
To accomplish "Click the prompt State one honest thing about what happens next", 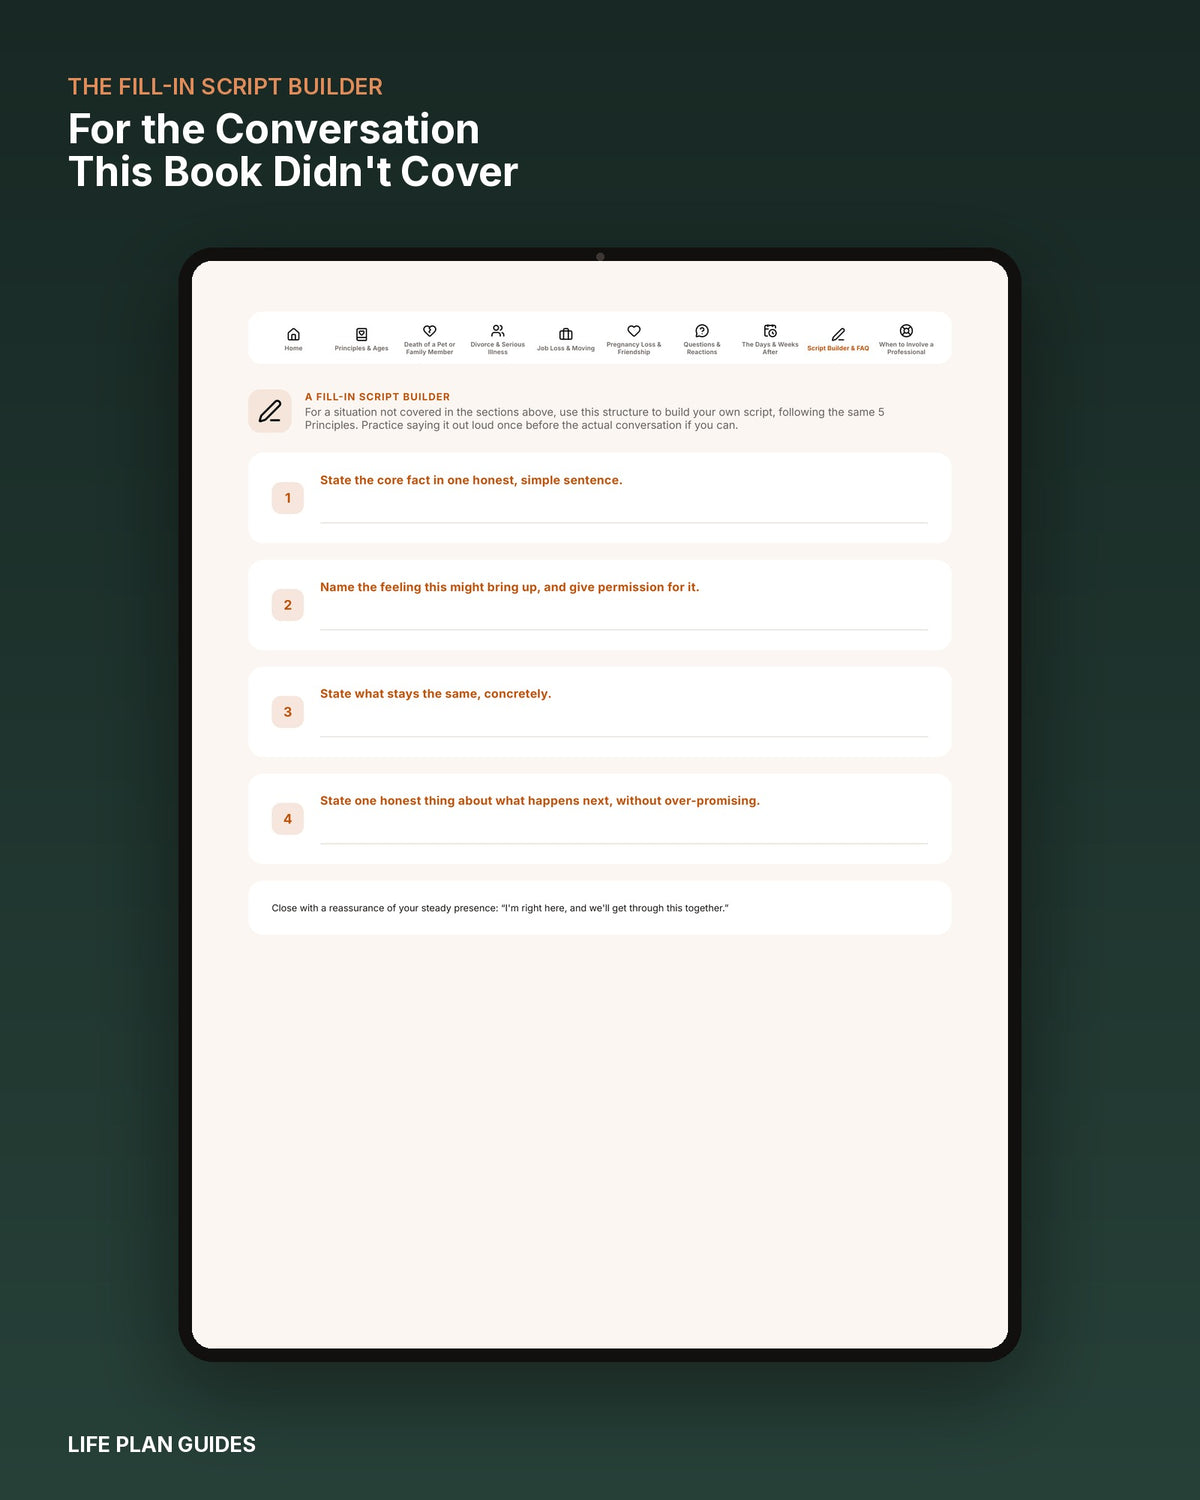I will pos(540,801).
